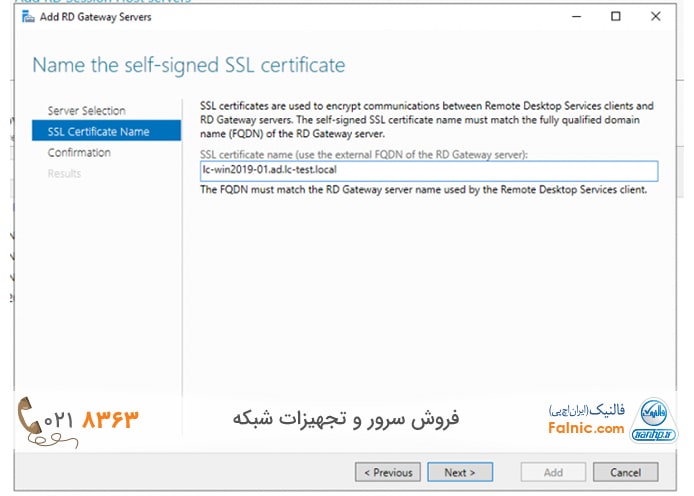Click the heading Name the self-signed SSL certificate
This screenshot has width=694, height=496.
[189, 66]
